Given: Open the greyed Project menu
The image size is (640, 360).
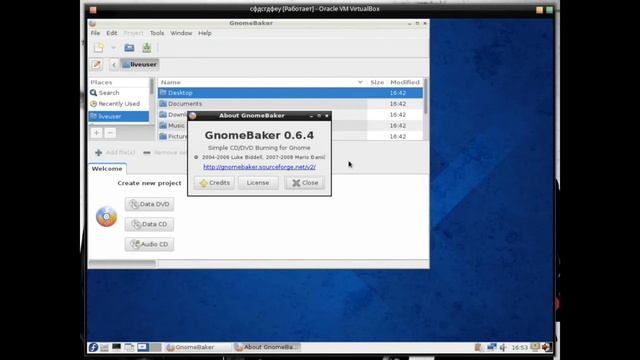Looking at the screenshot, I should tap(133, 33).
